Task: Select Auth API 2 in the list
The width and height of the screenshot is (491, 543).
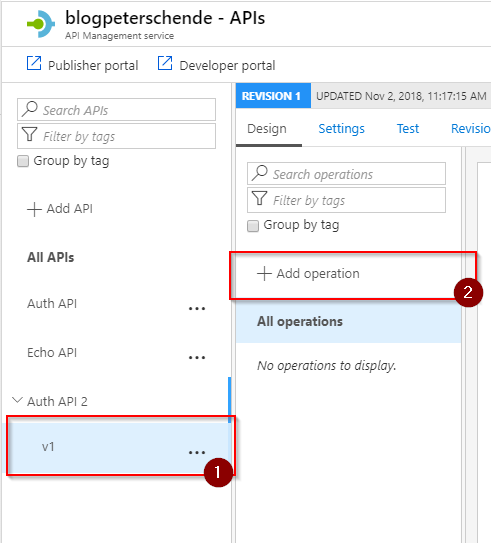Action: 57,402
